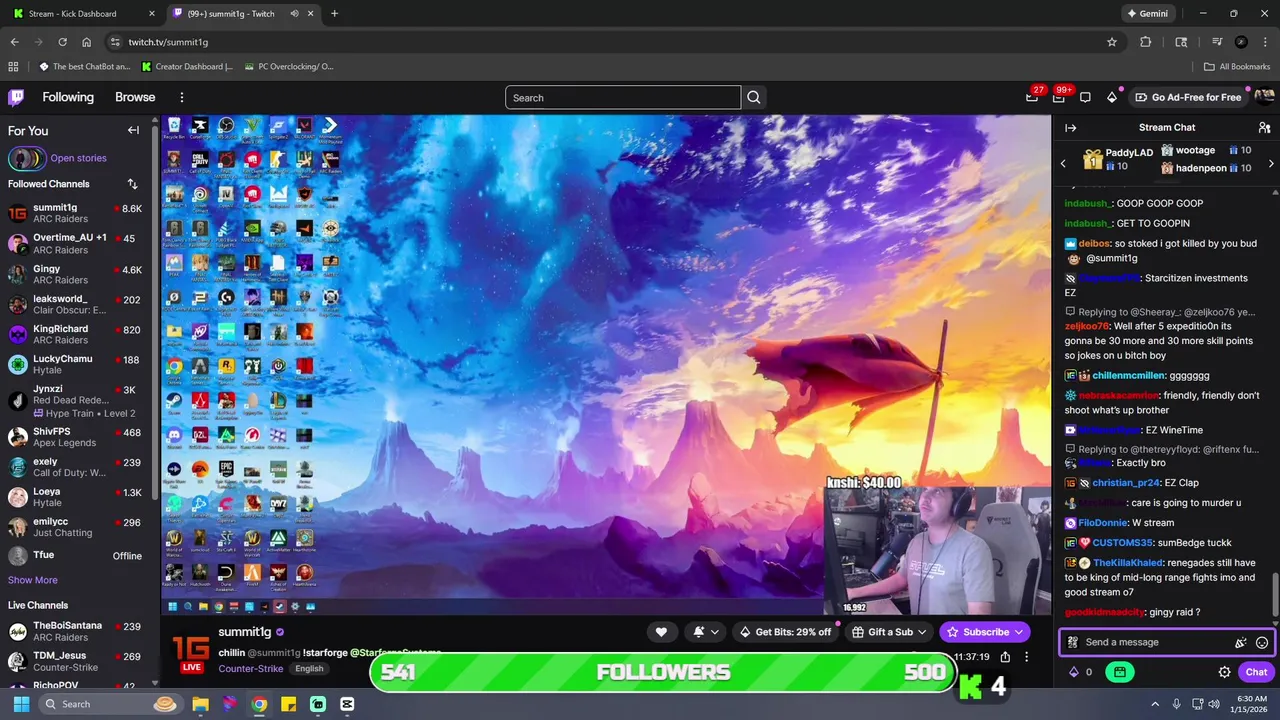Open the More options menu beside Browse
Screen dimensions: 1280x720
tap(181, 97)
